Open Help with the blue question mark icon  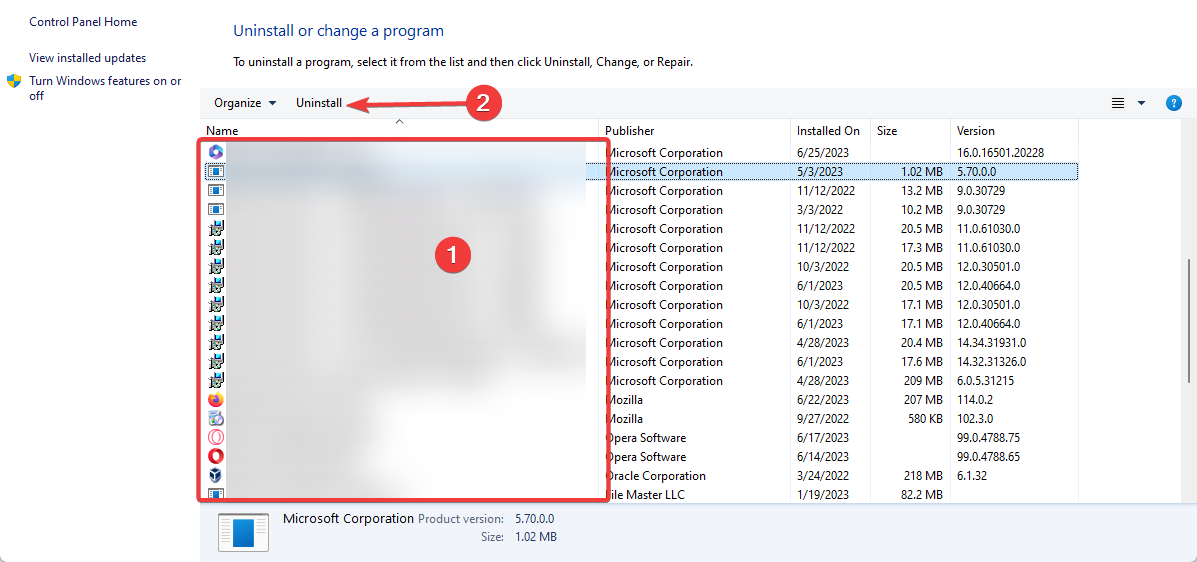[x=1174, y=103]
